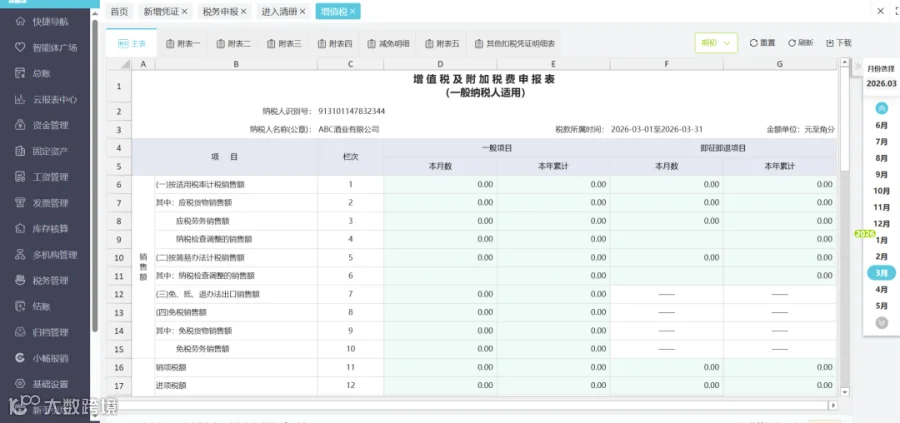Collapse the month selector panel arrow
The height and width of the screenshot is (423, 900).
click(858, 67)
